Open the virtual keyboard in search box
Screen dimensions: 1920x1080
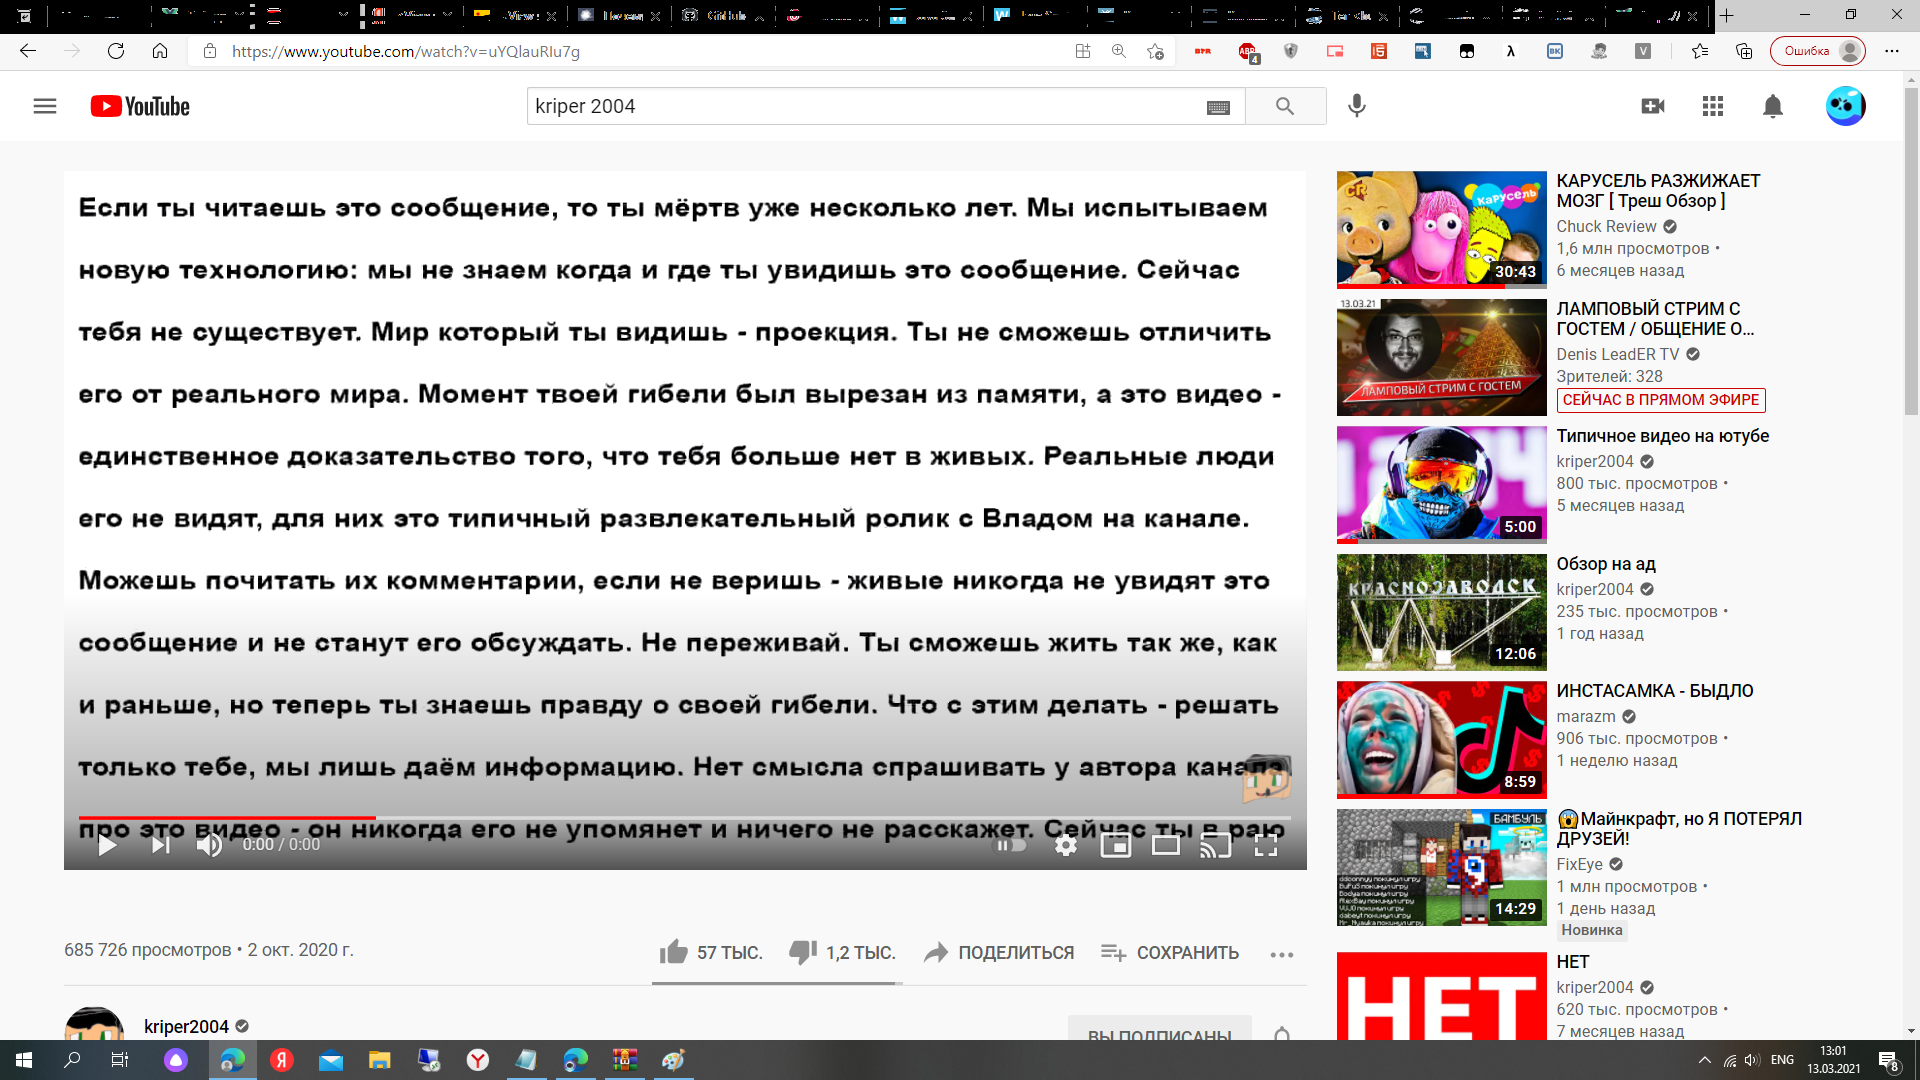(x=1218, y=107)
